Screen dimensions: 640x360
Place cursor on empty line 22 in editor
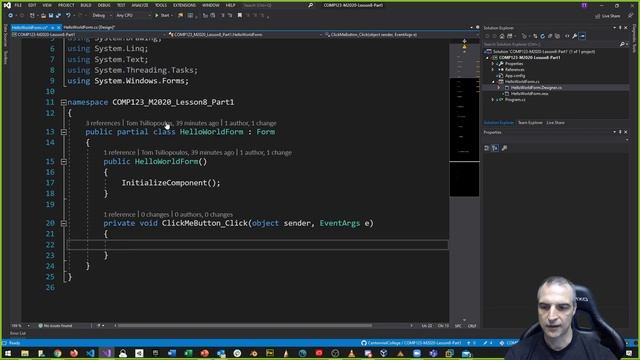point(257,244)
